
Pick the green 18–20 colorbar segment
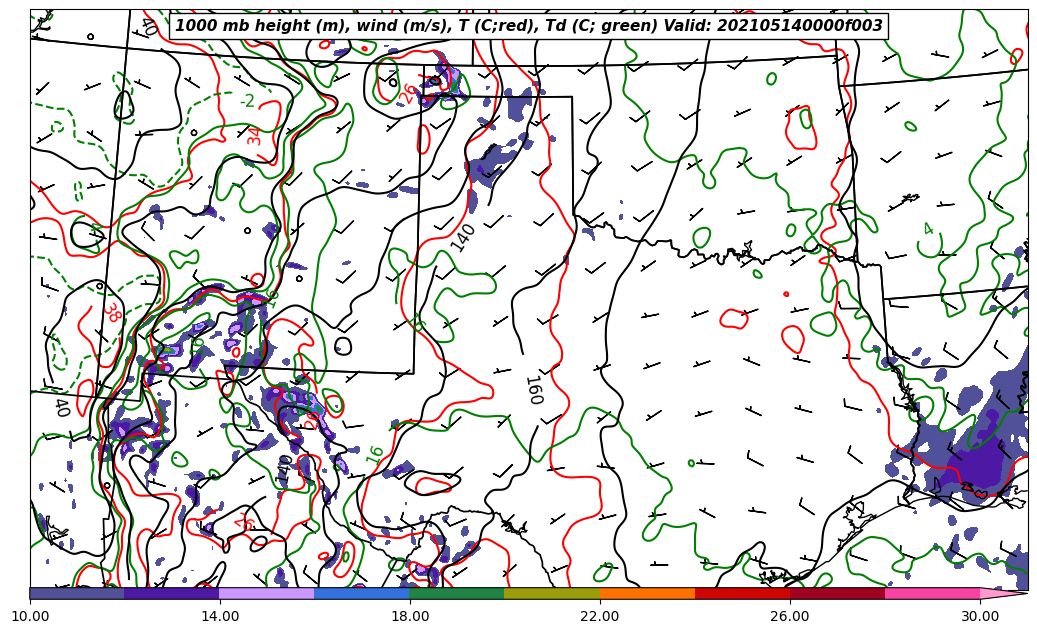(x=457, y=593)
